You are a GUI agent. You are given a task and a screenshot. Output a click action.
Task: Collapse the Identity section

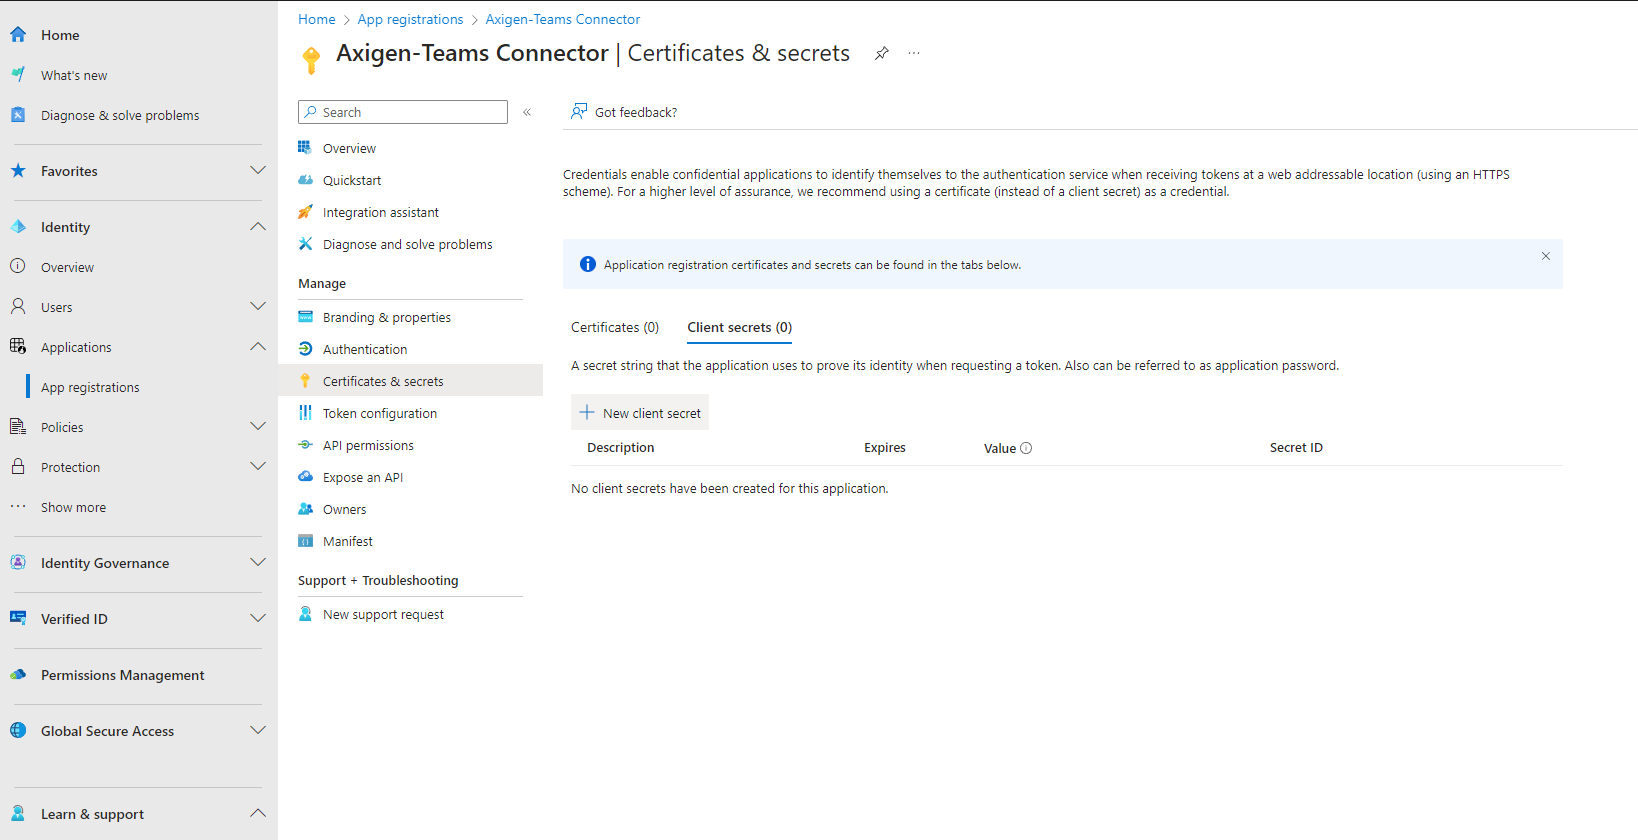tap(257, 227)
